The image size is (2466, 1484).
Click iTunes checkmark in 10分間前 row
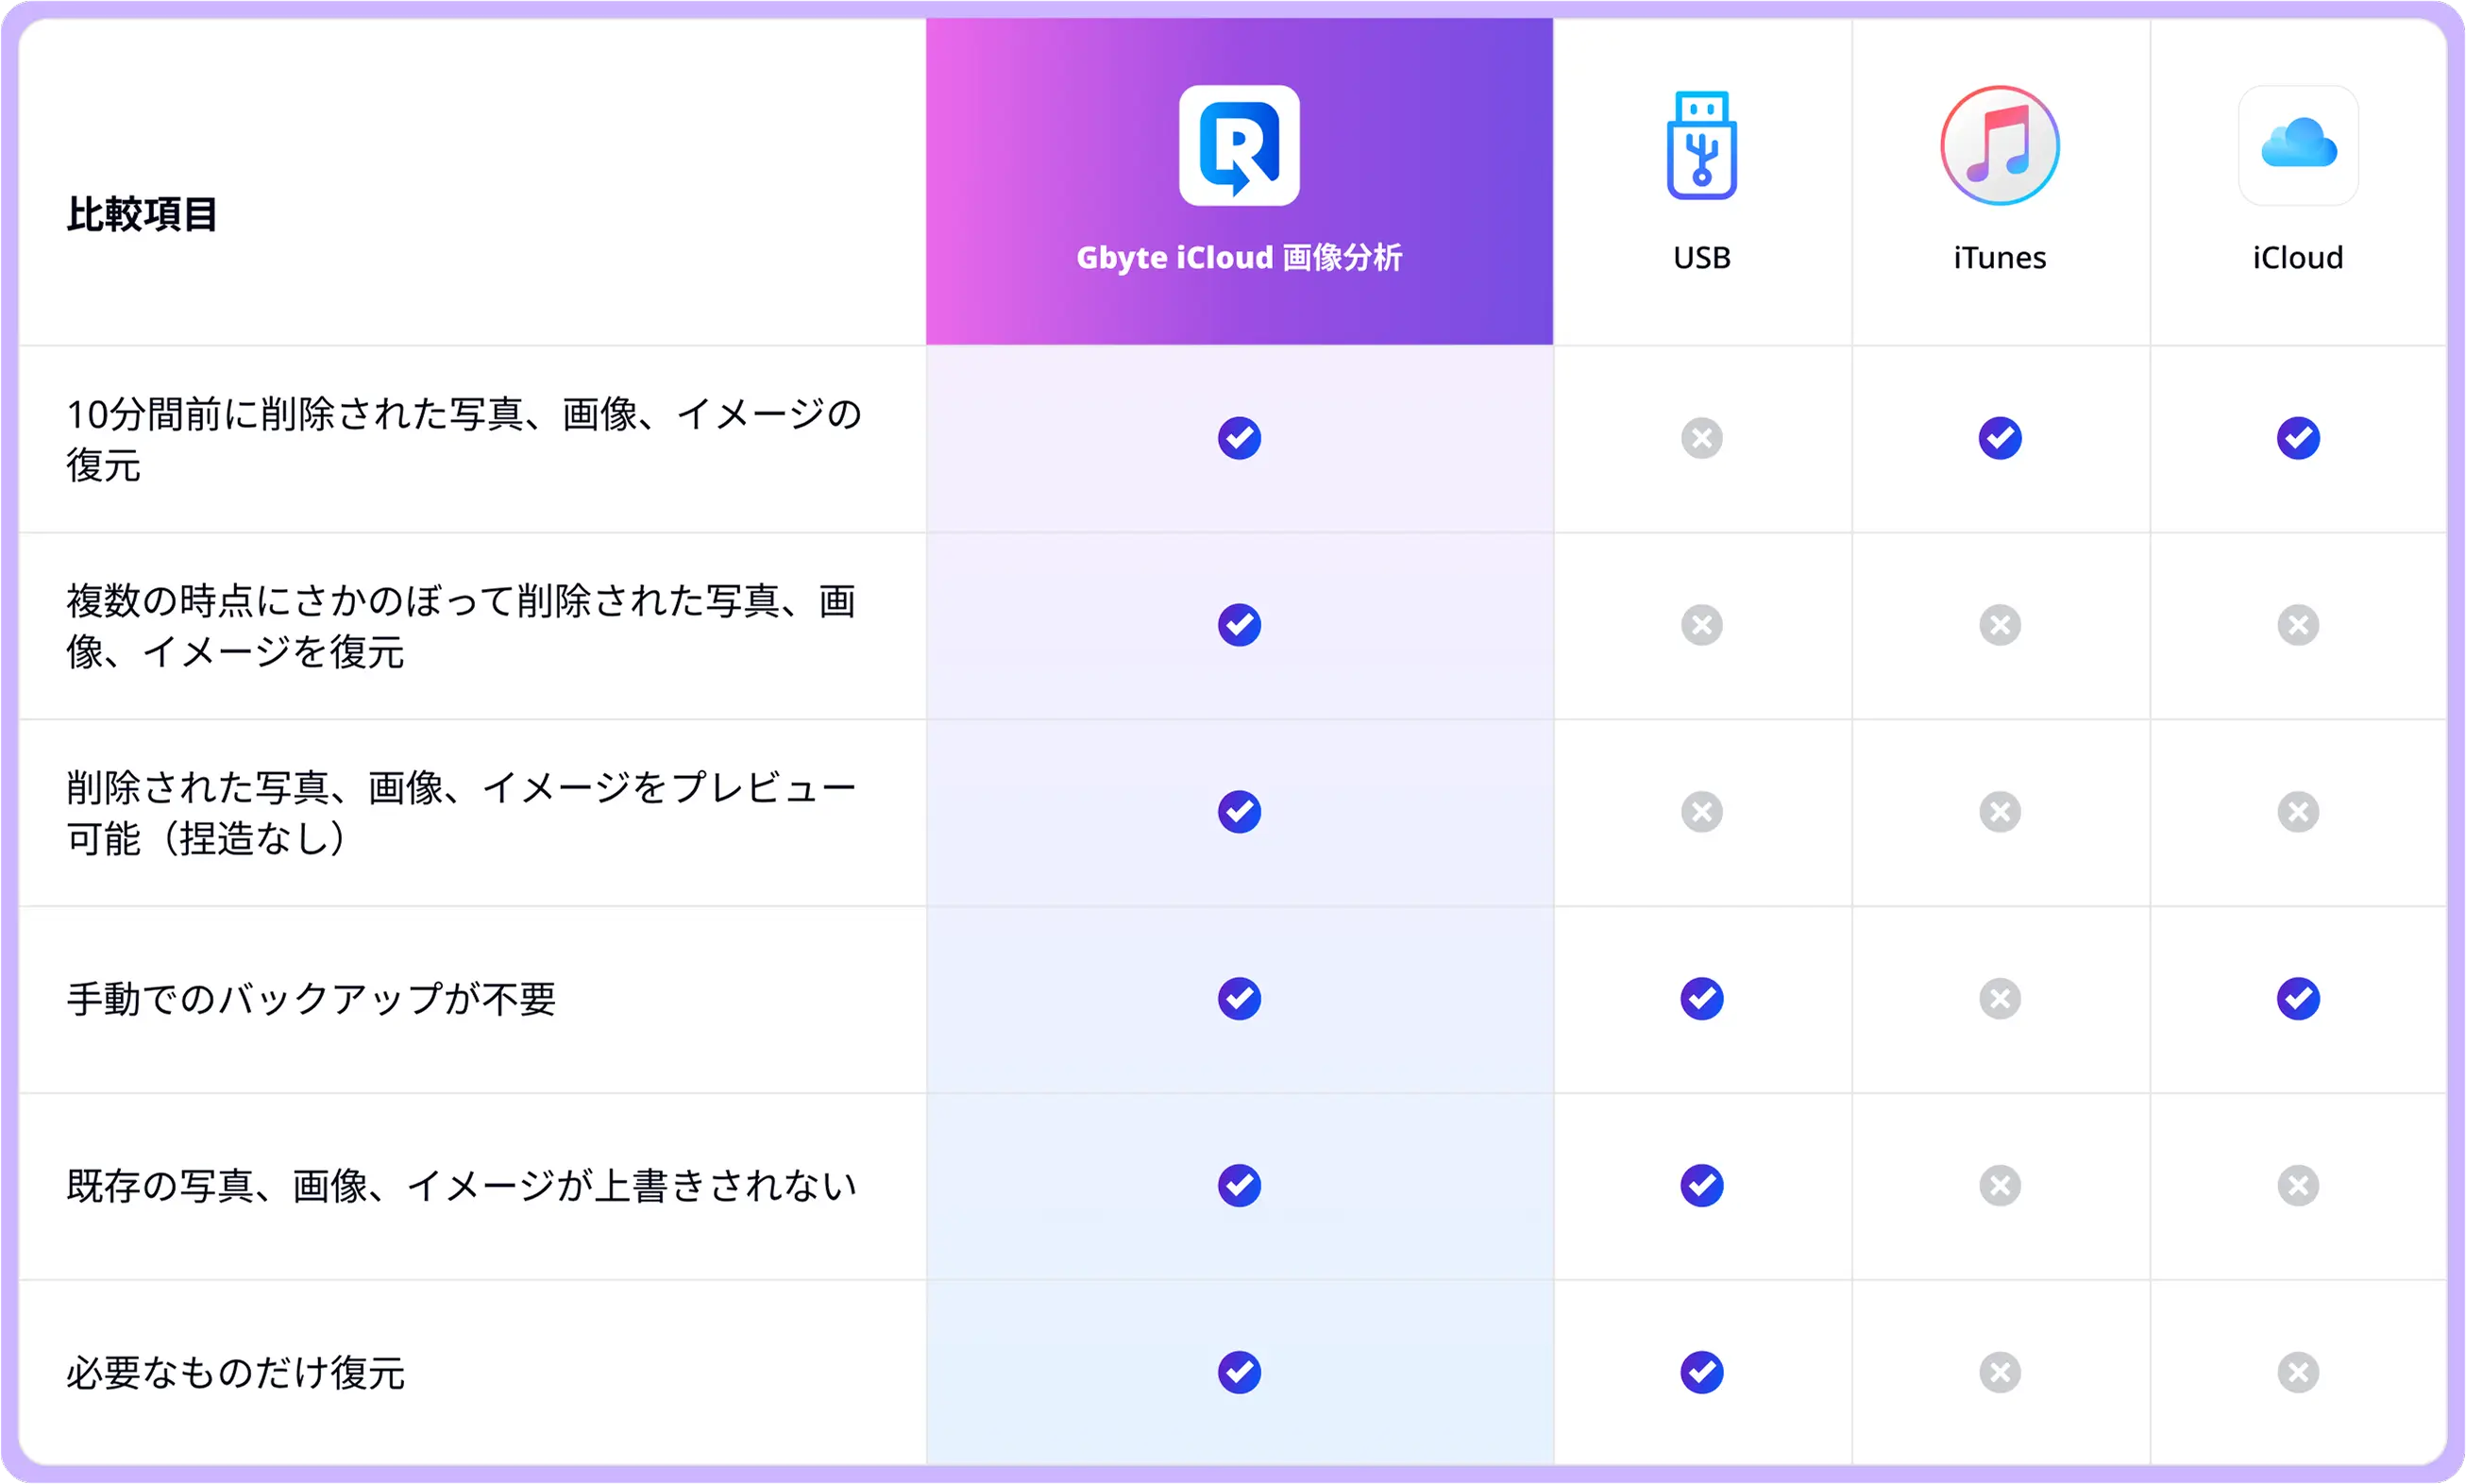(x=1999, y=438)
